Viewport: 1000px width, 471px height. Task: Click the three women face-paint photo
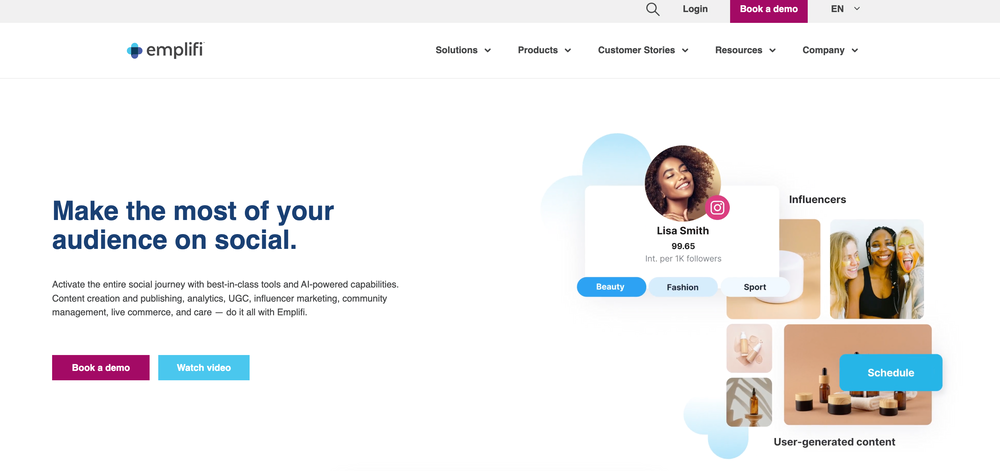click(877, 269)
